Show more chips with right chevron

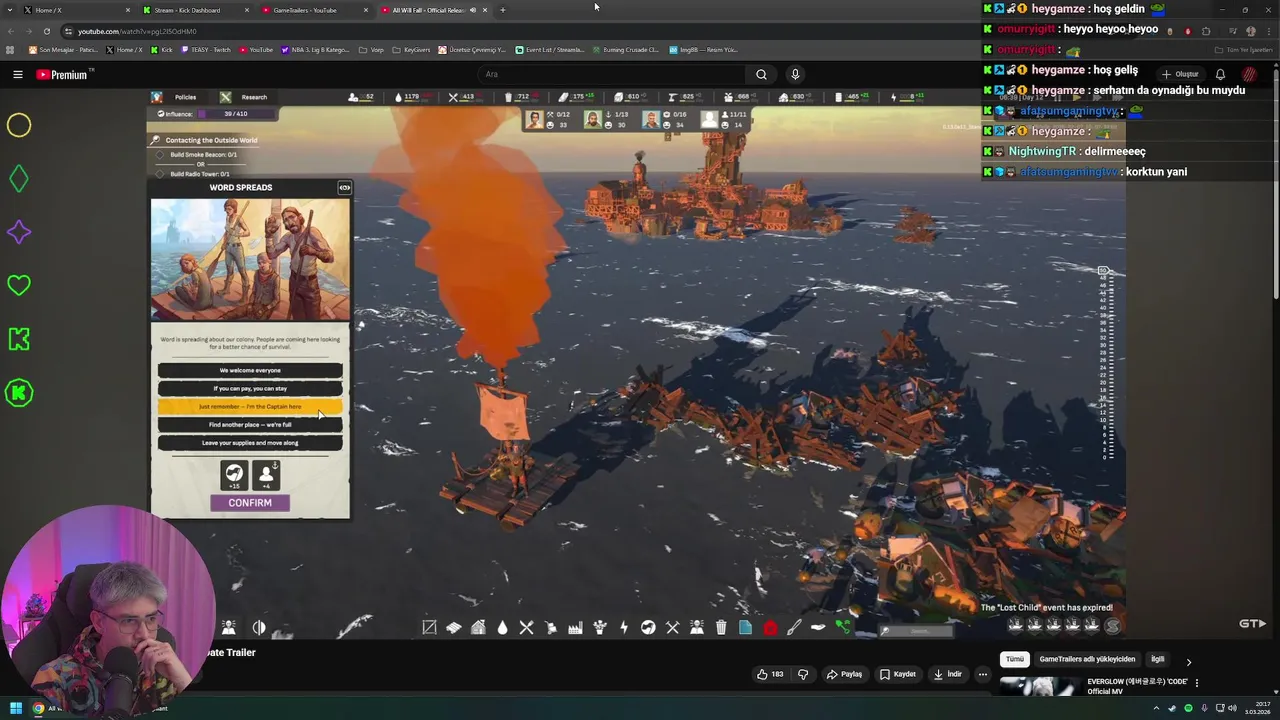pyautogui.click(x=1188, y=661)
